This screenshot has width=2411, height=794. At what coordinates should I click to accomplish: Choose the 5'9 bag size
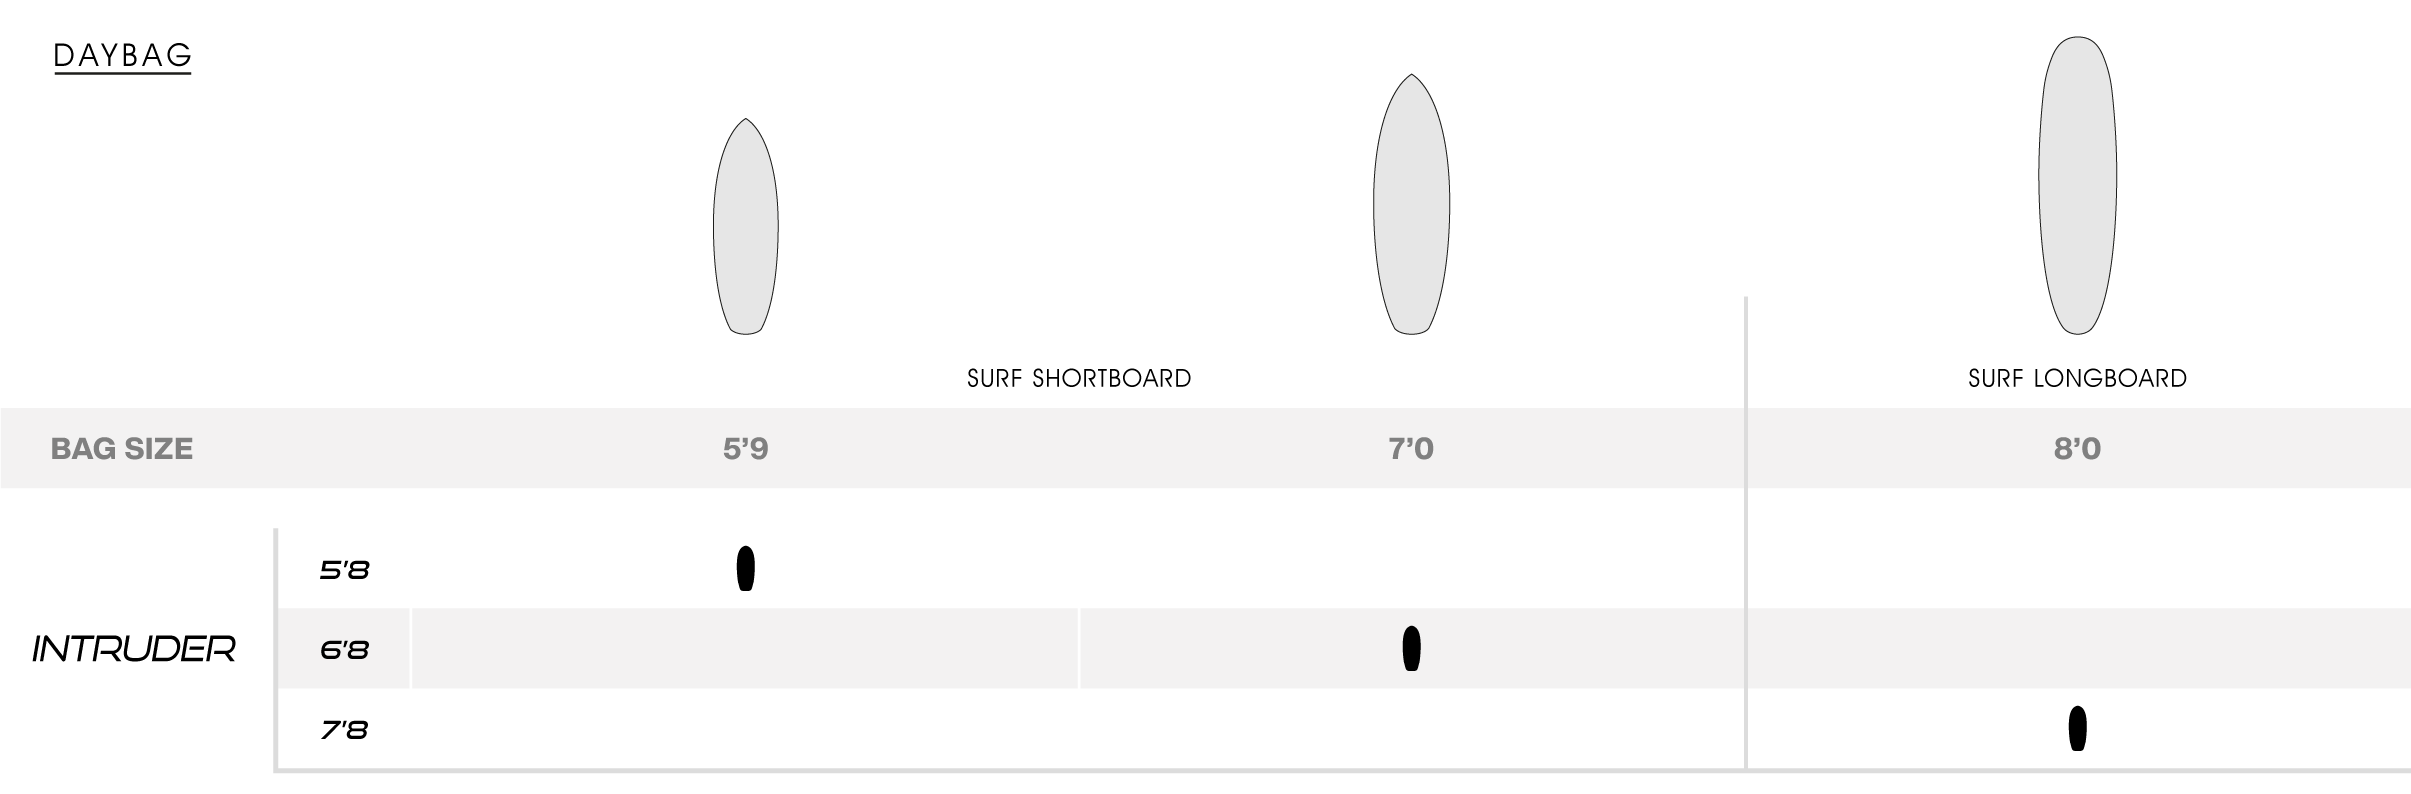point(745,449)
